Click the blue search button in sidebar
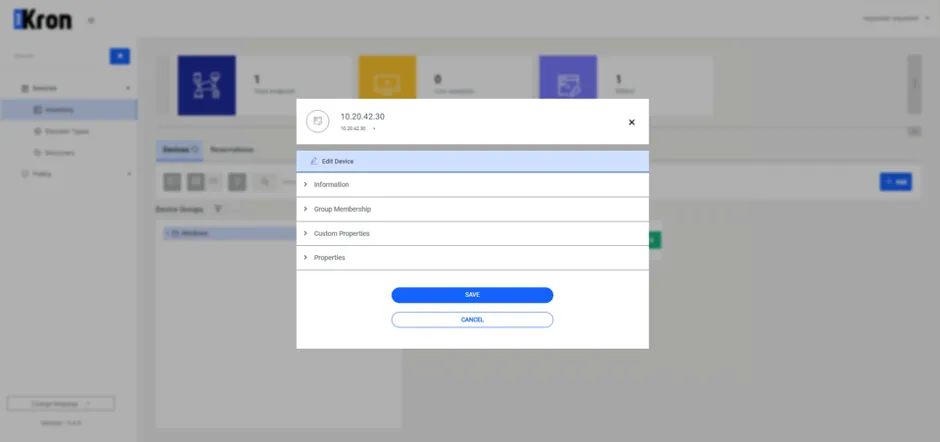 [x=120, y=56]
